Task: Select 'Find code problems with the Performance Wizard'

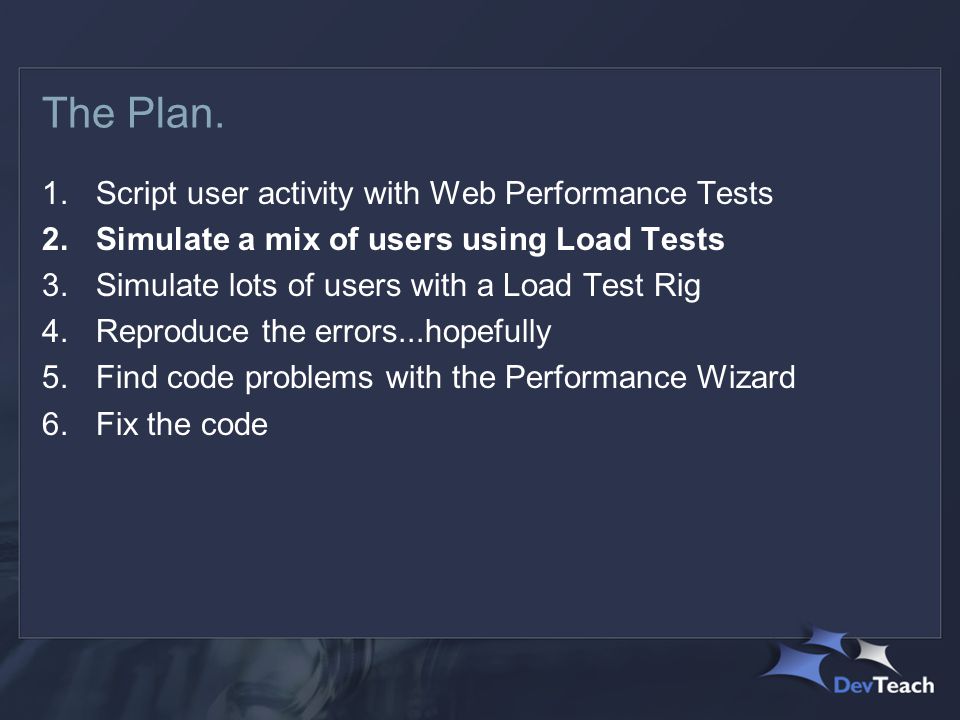Action: coord(446,377)
